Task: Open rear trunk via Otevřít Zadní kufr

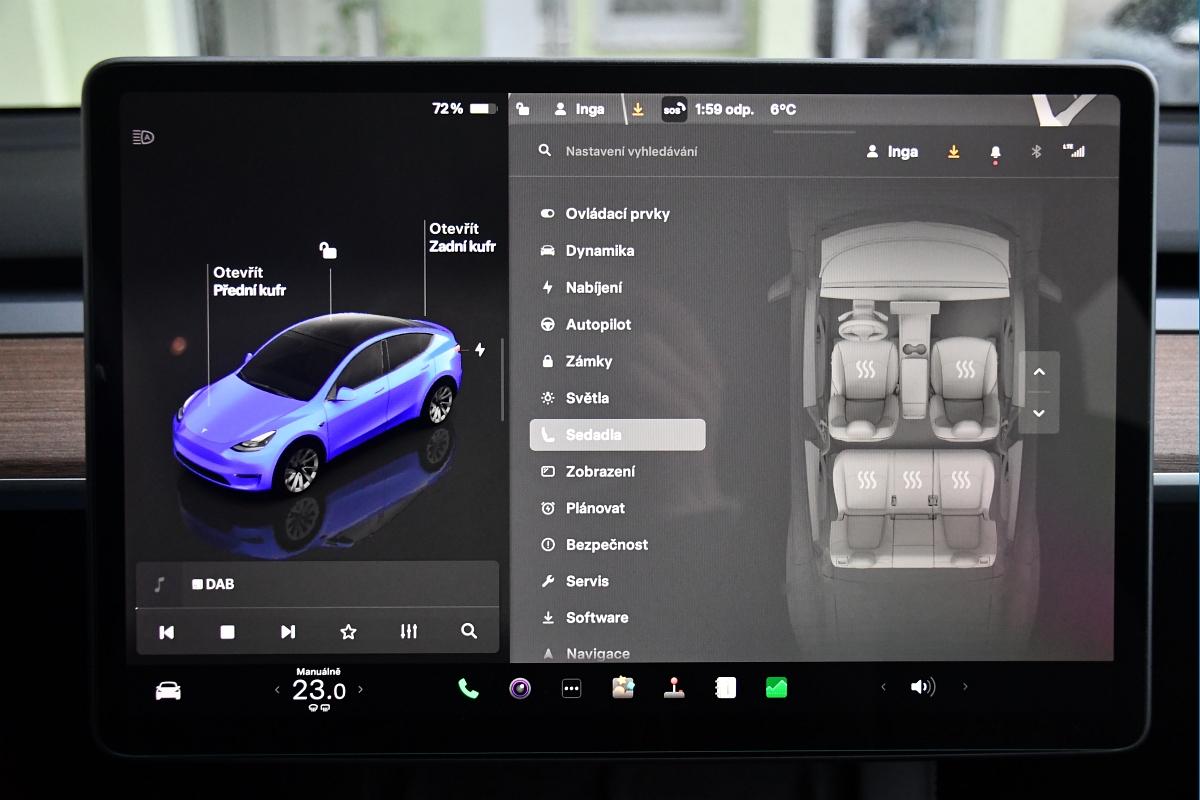Action: tap(462, 237)
